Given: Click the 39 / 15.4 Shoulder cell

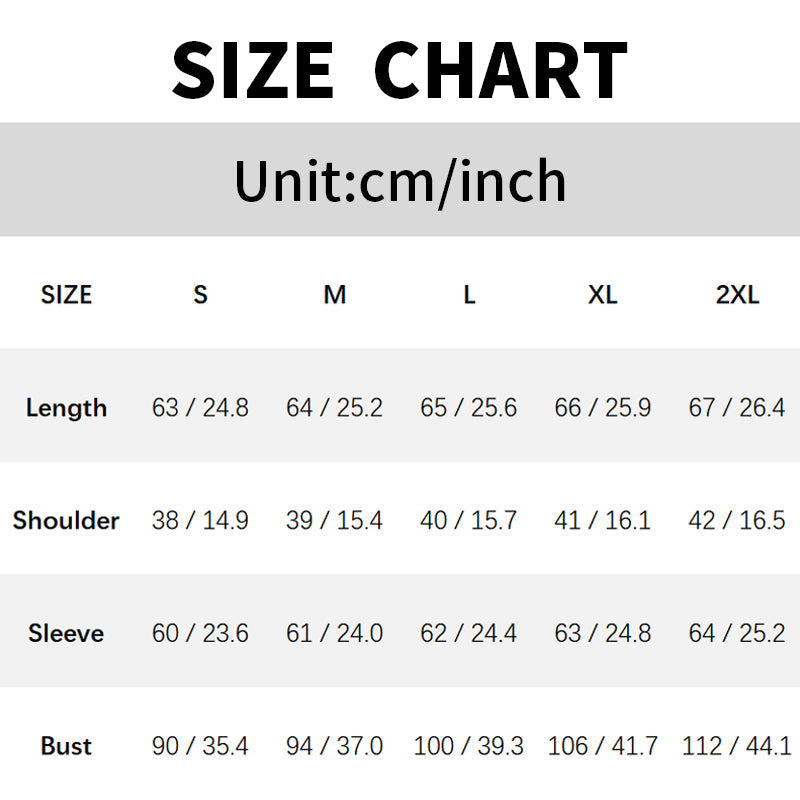Looking at the screenshot, I should click(334, 521).
